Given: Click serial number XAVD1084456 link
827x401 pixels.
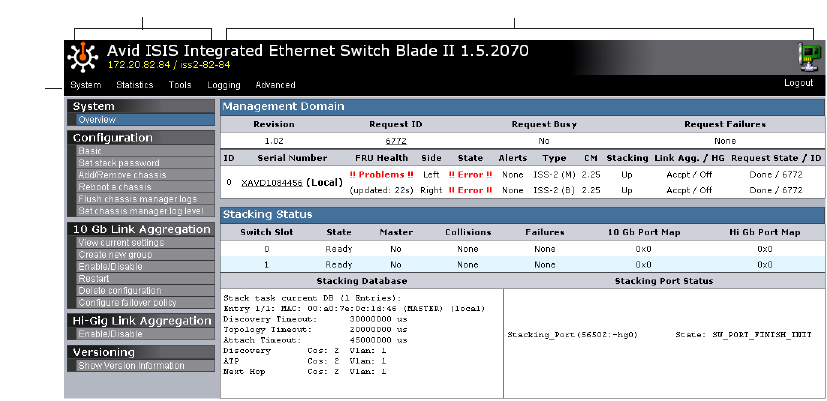Looking at the screenshot, I should (x=272, y=183).
